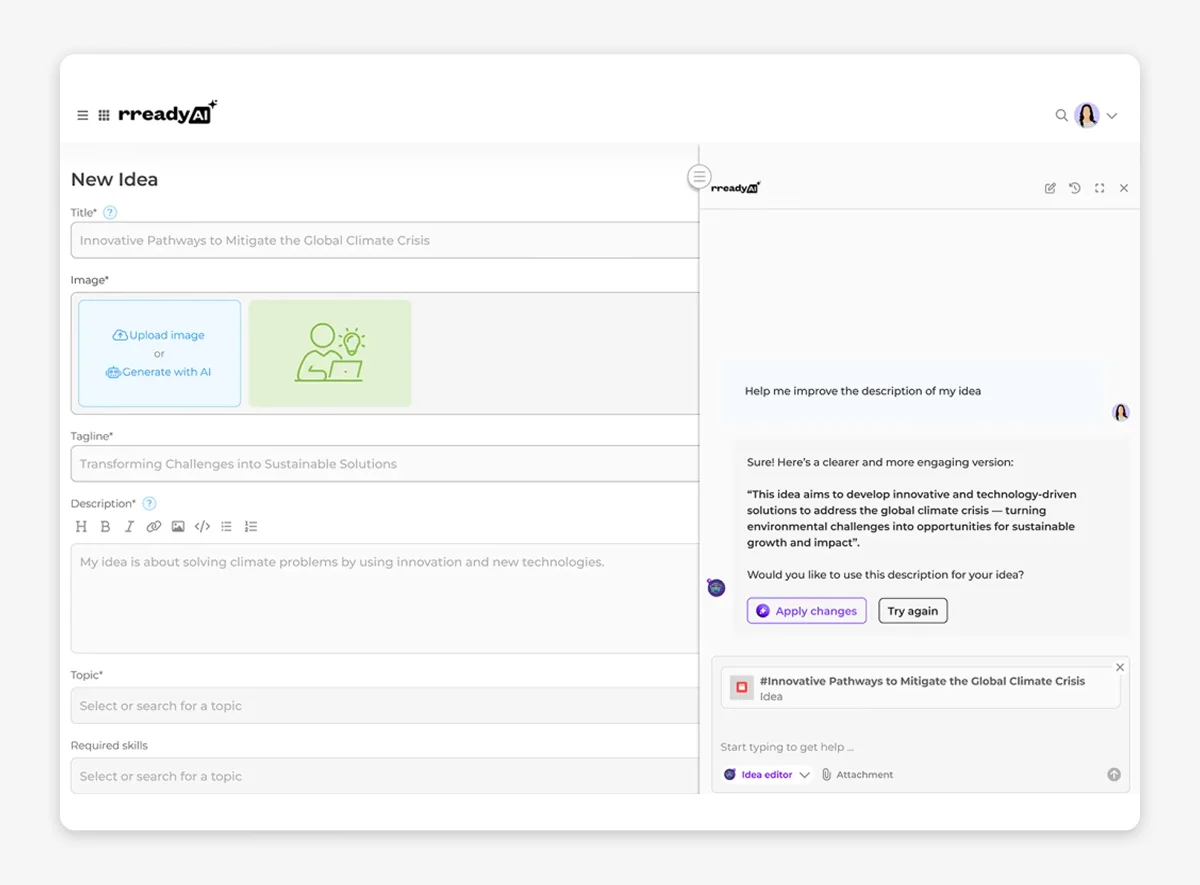Viewport: 1200px width, 885px height.
Task: Select the green idea placeholder image
Action: [330, 353]
